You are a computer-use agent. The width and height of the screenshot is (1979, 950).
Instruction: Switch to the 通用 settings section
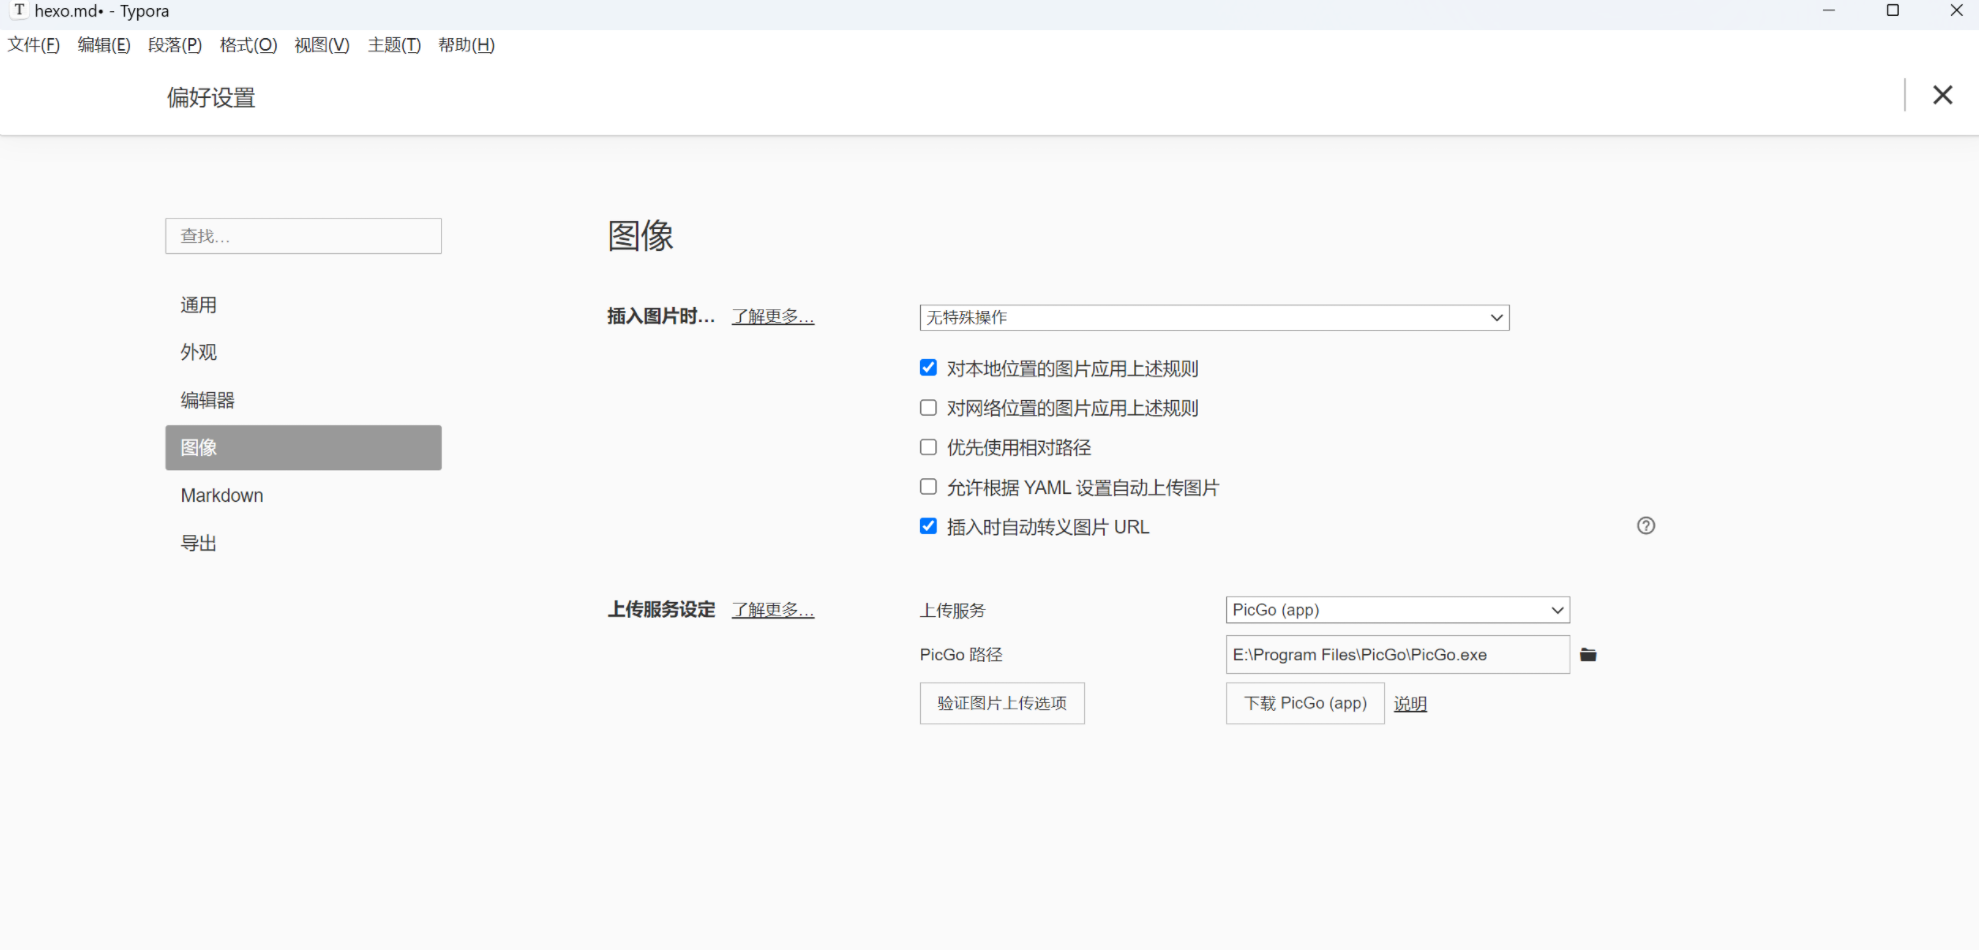pyautogui.click(x=303, y=305)
